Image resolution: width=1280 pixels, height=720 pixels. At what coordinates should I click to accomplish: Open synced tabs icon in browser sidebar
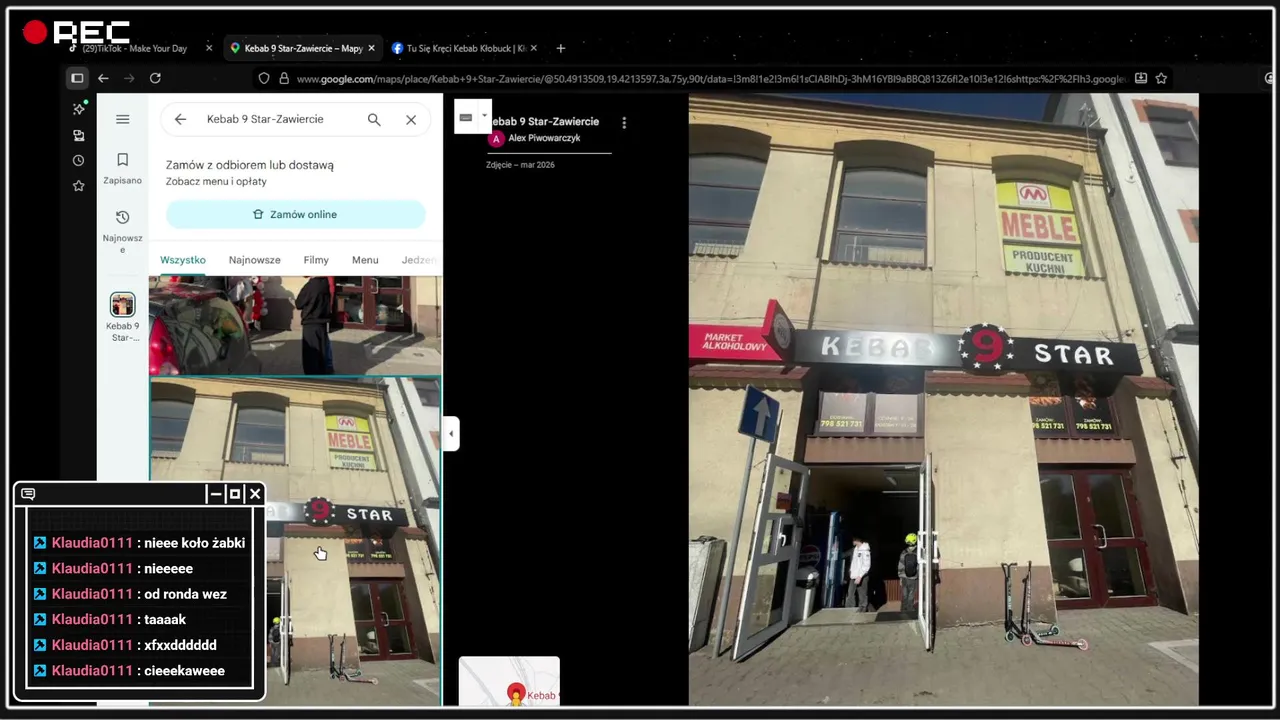click(x=79, y=135)
